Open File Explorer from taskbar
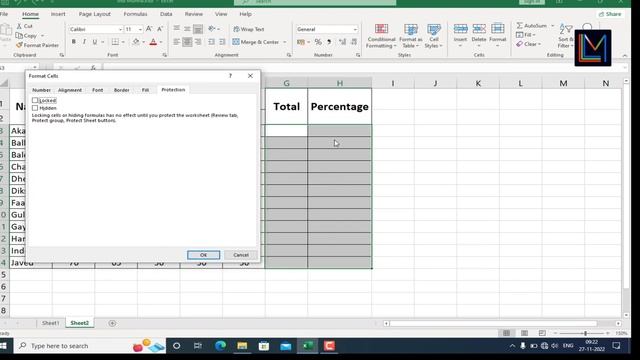640x360 pixels. [242, 346]
